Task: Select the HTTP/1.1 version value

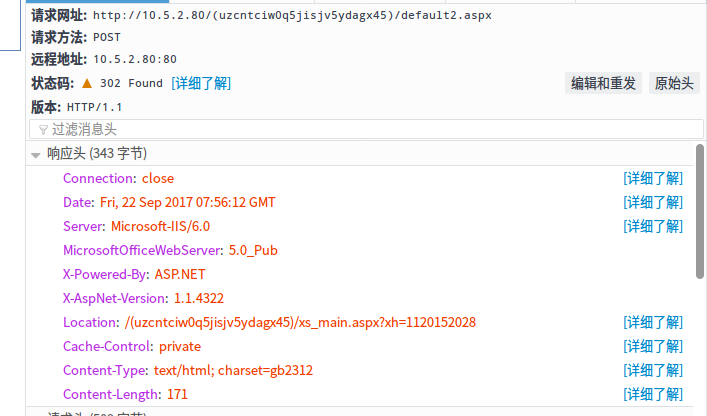Action: point(94,107)
